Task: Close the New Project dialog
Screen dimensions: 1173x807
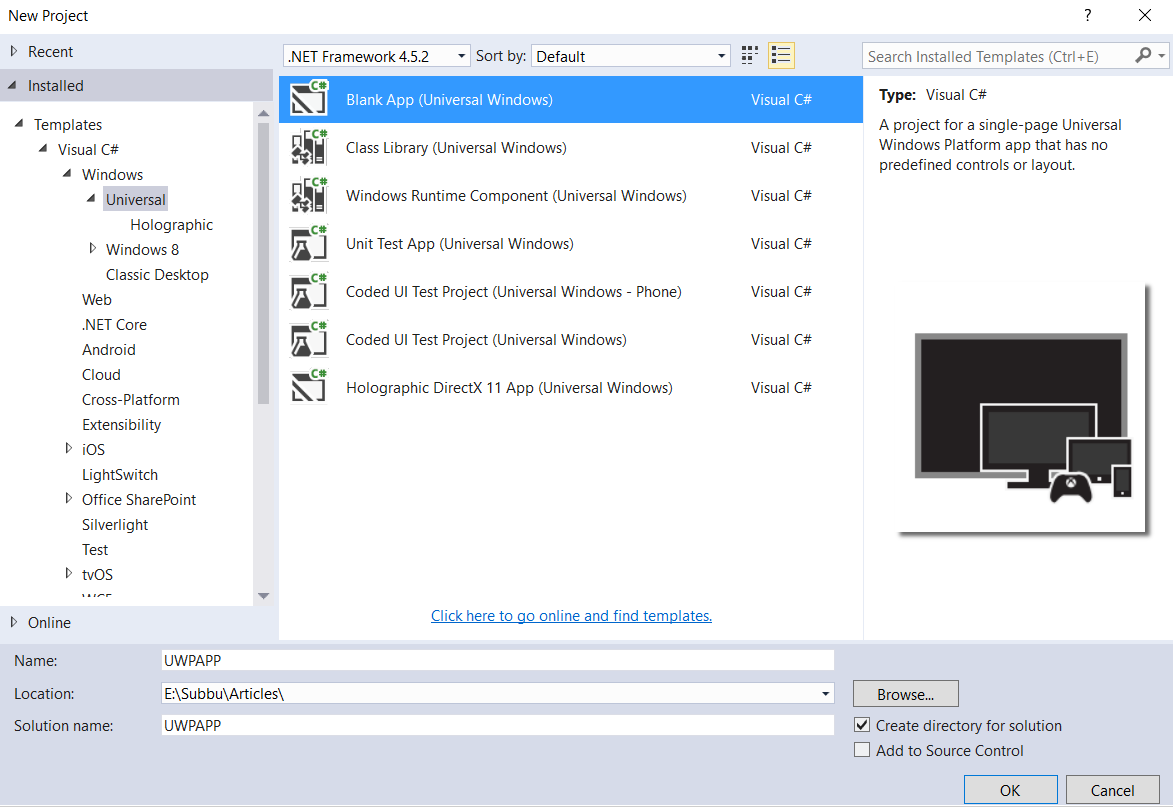Action: pyautogui.click(x=1145, y=15)
